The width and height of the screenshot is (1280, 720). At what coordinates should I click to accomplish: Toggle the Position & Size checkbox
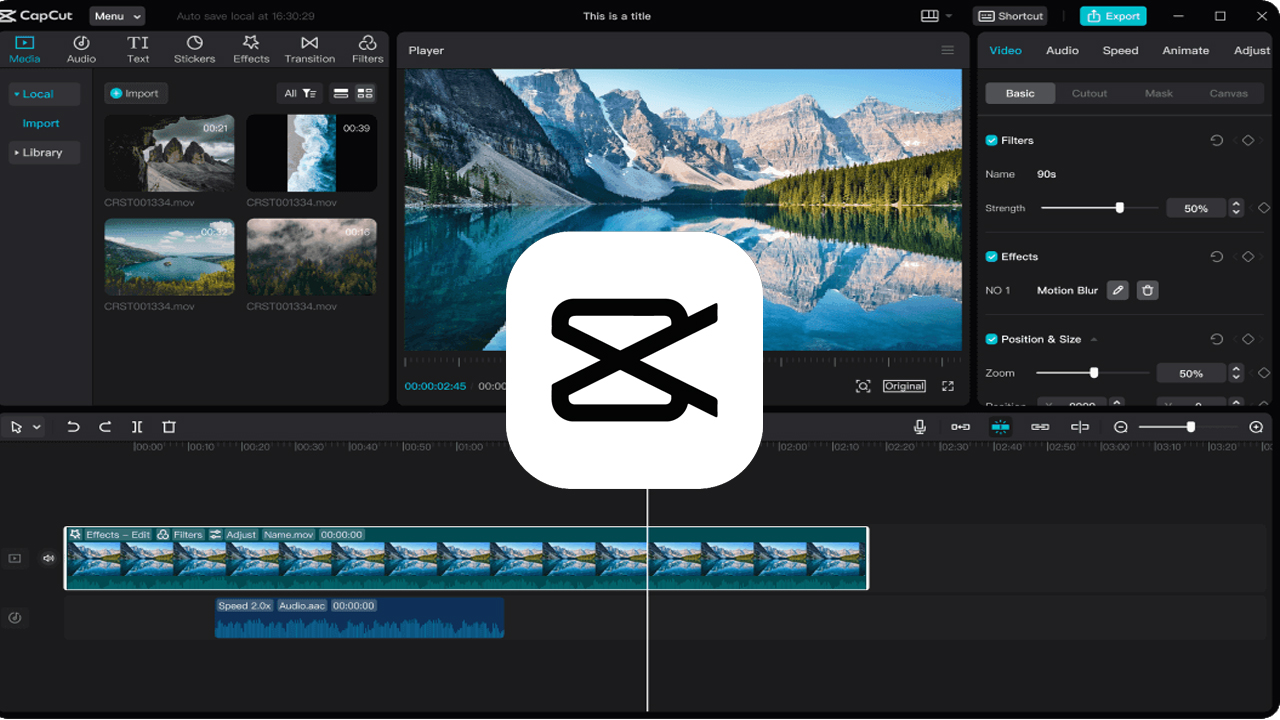[x=992, y=339]
